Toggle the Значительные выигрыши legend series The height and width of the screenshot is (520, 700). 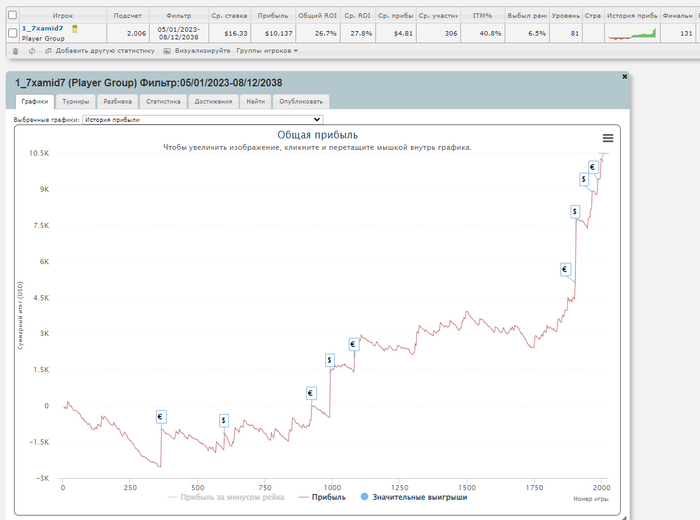pyautogui.click(x=414, y=497)
